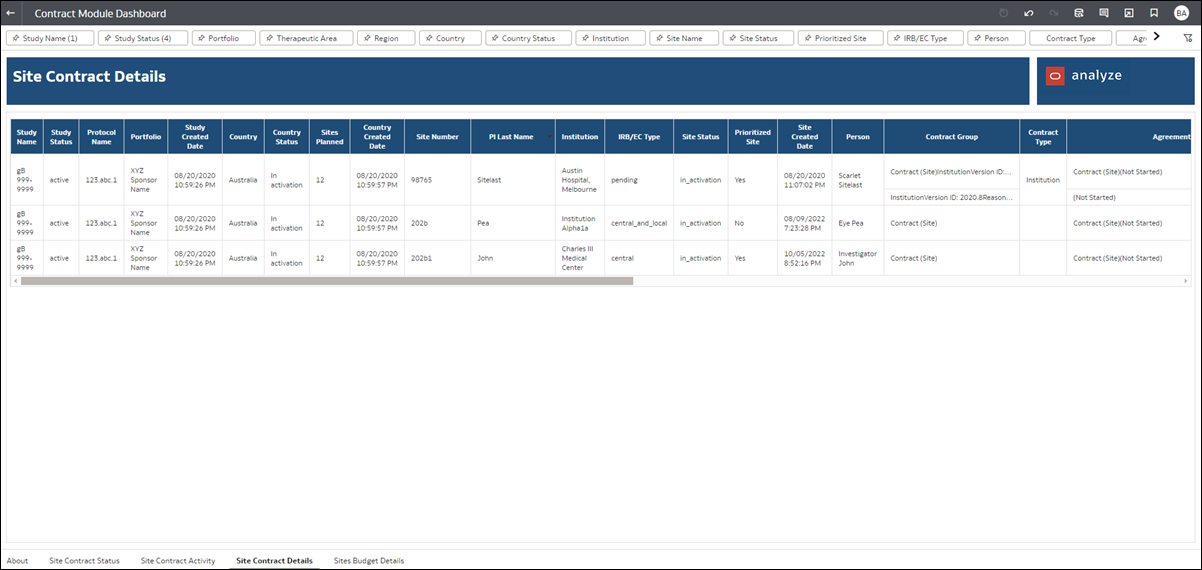This screenshot has width=1202, height=570.
Task: Click institution Charles III Medical Center
Action: (579, 258)
